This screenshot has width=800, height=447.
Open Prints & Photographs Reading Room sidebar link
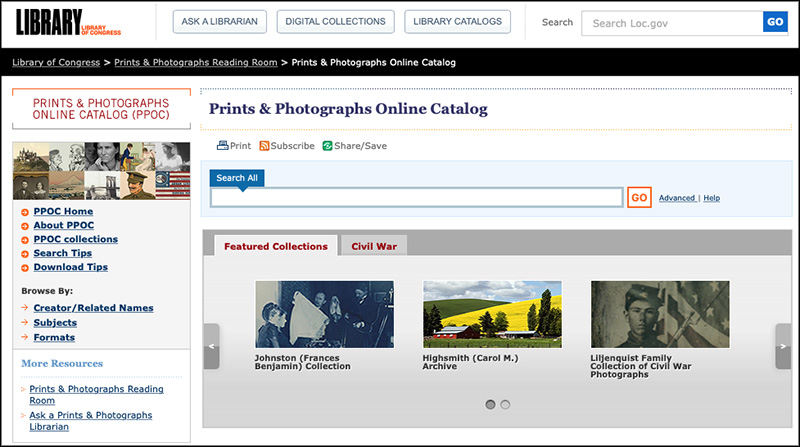96,394
